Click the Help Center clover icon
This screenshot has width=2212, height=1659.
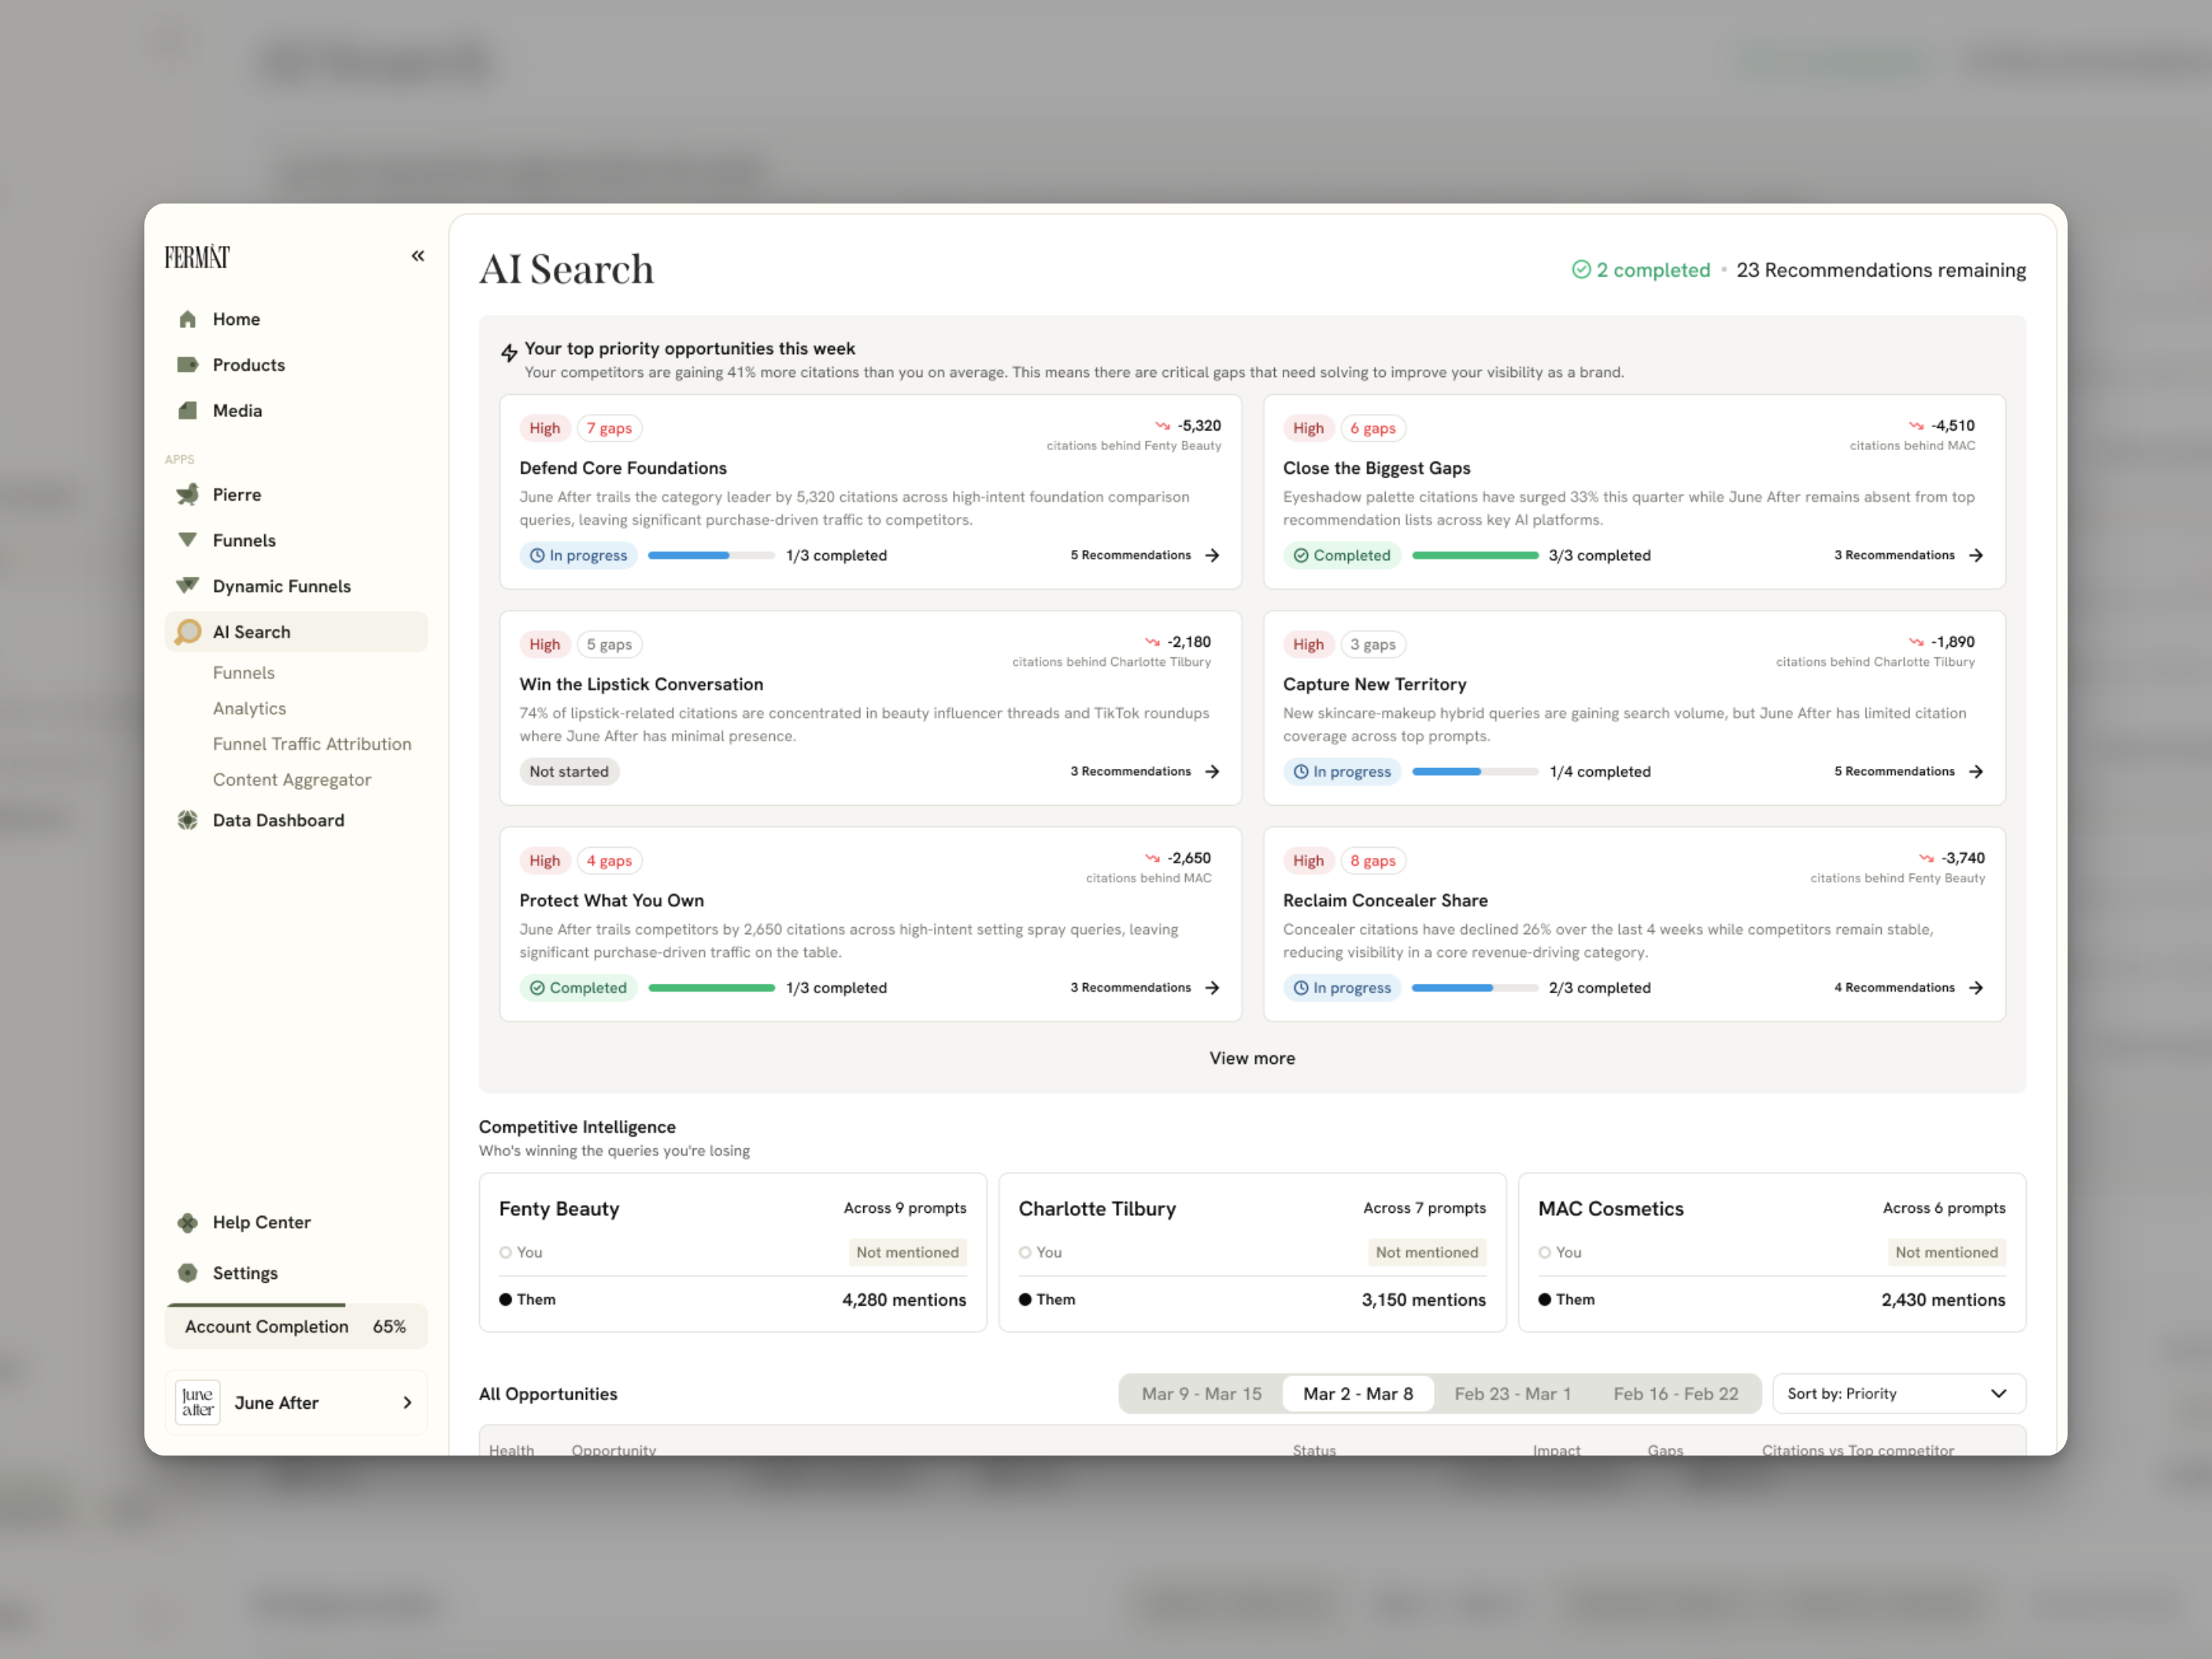(x=187, y=1222)
